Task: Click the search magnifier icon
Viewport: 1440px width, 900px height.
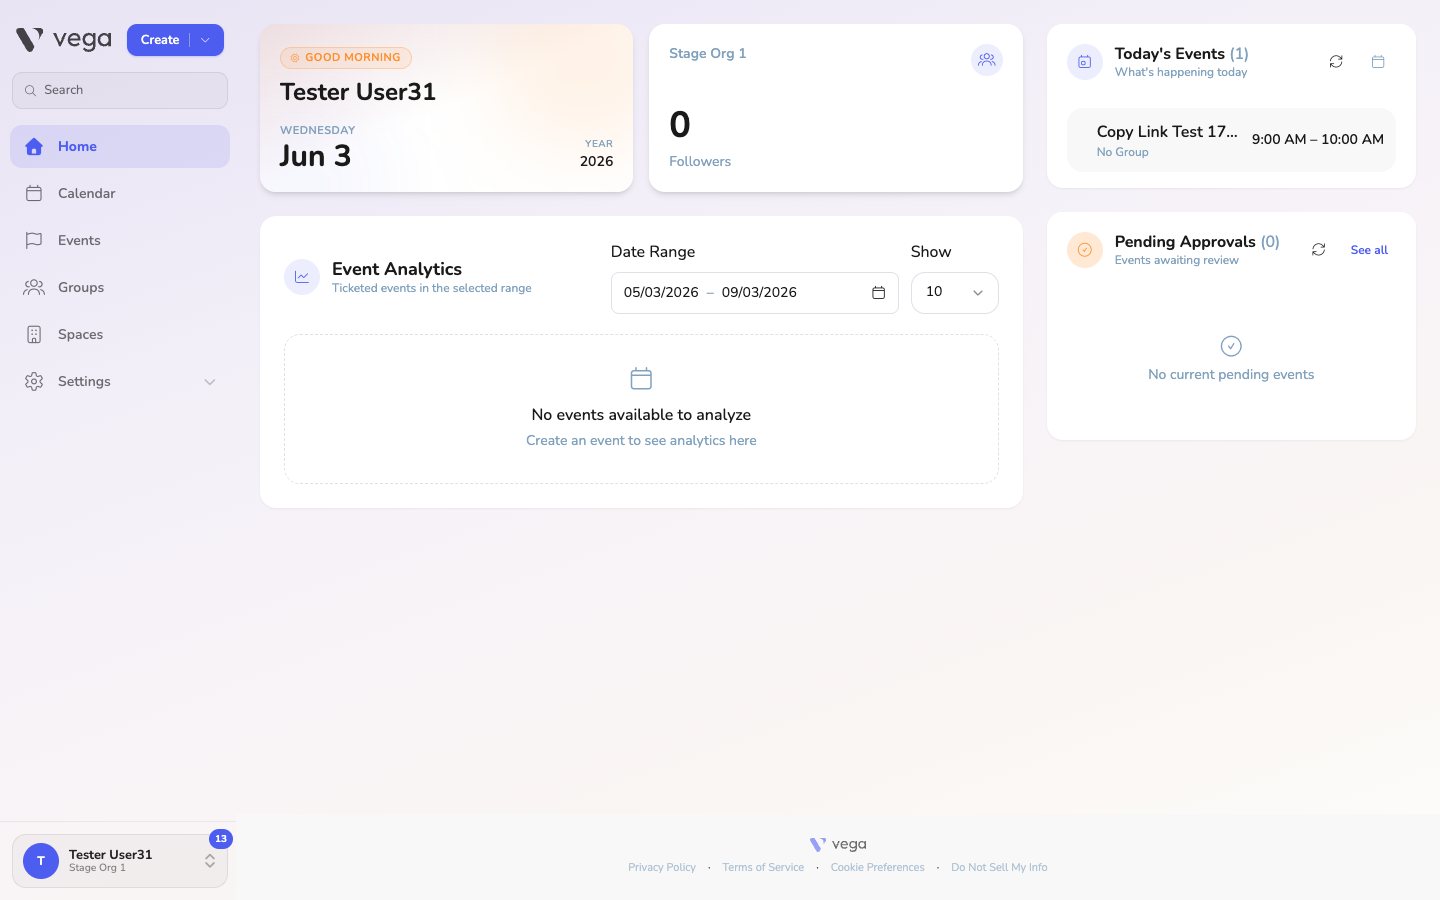Action: pyautogui.click(x=30, y=90)
